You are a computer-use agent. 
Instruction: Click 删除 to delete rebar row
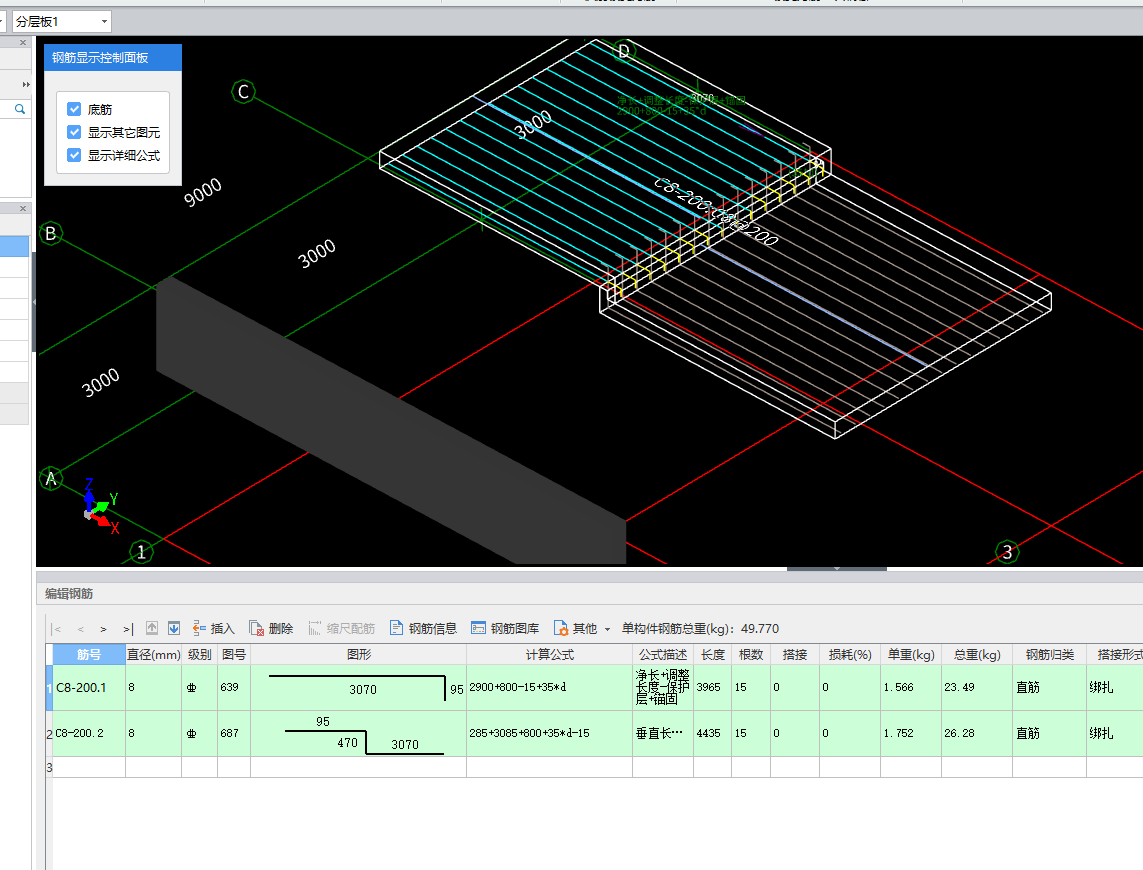(271, 629)
